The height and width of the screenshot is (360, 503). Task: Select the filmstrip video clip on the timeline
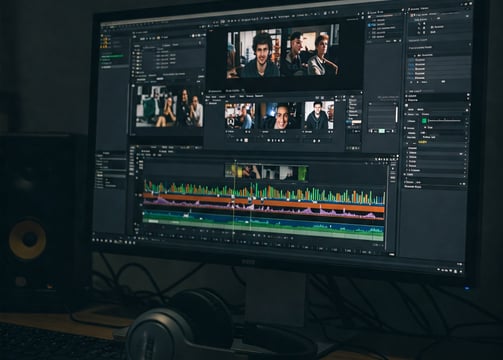tap(266, 172)
